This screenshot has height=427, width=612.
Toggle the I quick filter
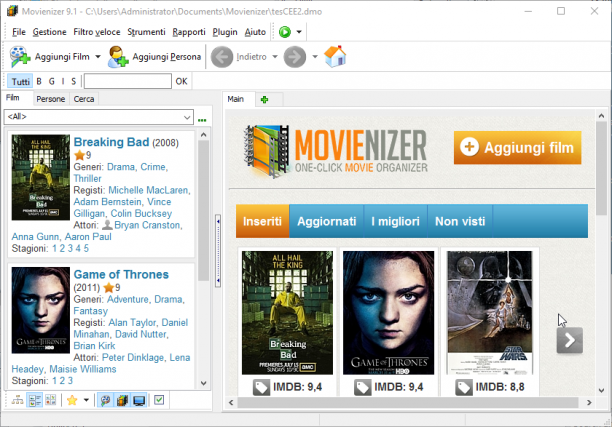coord(63,82)
